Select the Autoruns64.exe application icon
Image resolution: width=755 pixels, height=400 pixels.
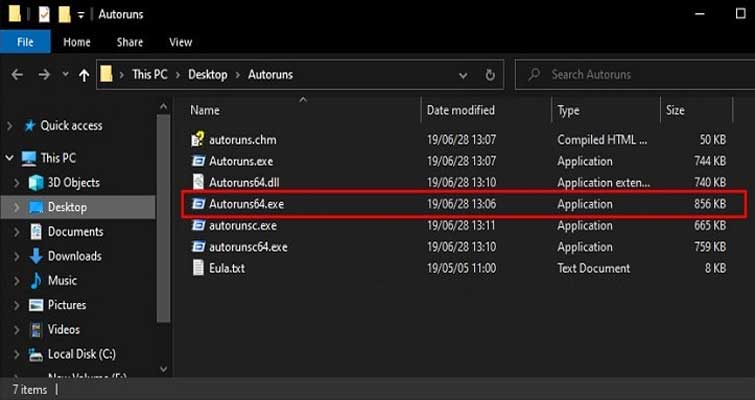click(x=198, y=204)
